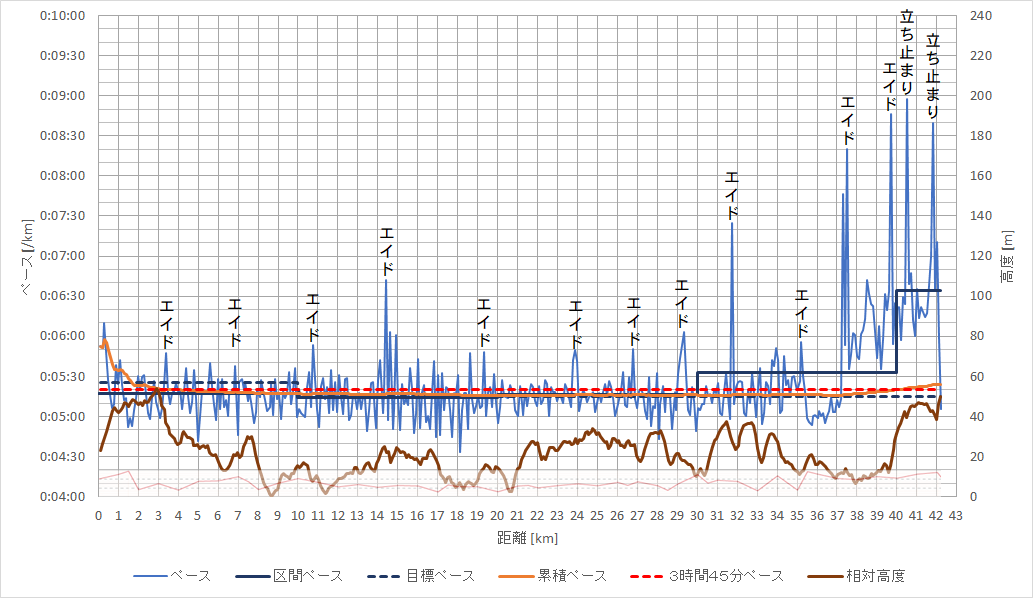This screenshot has height=598, width=1033.
Task: Select the 100 altitude tick label
Action: (x=981, y=296)
